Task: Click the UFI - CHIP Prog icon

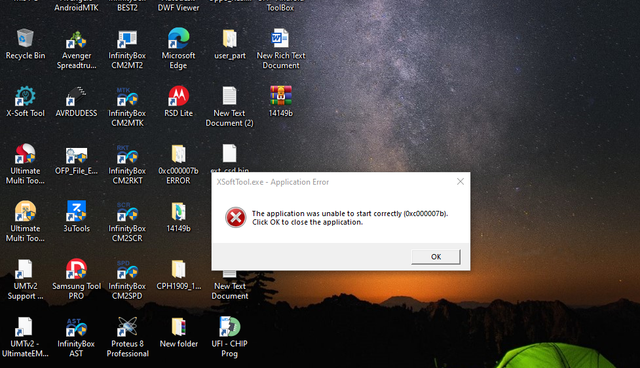Action: 229,327
